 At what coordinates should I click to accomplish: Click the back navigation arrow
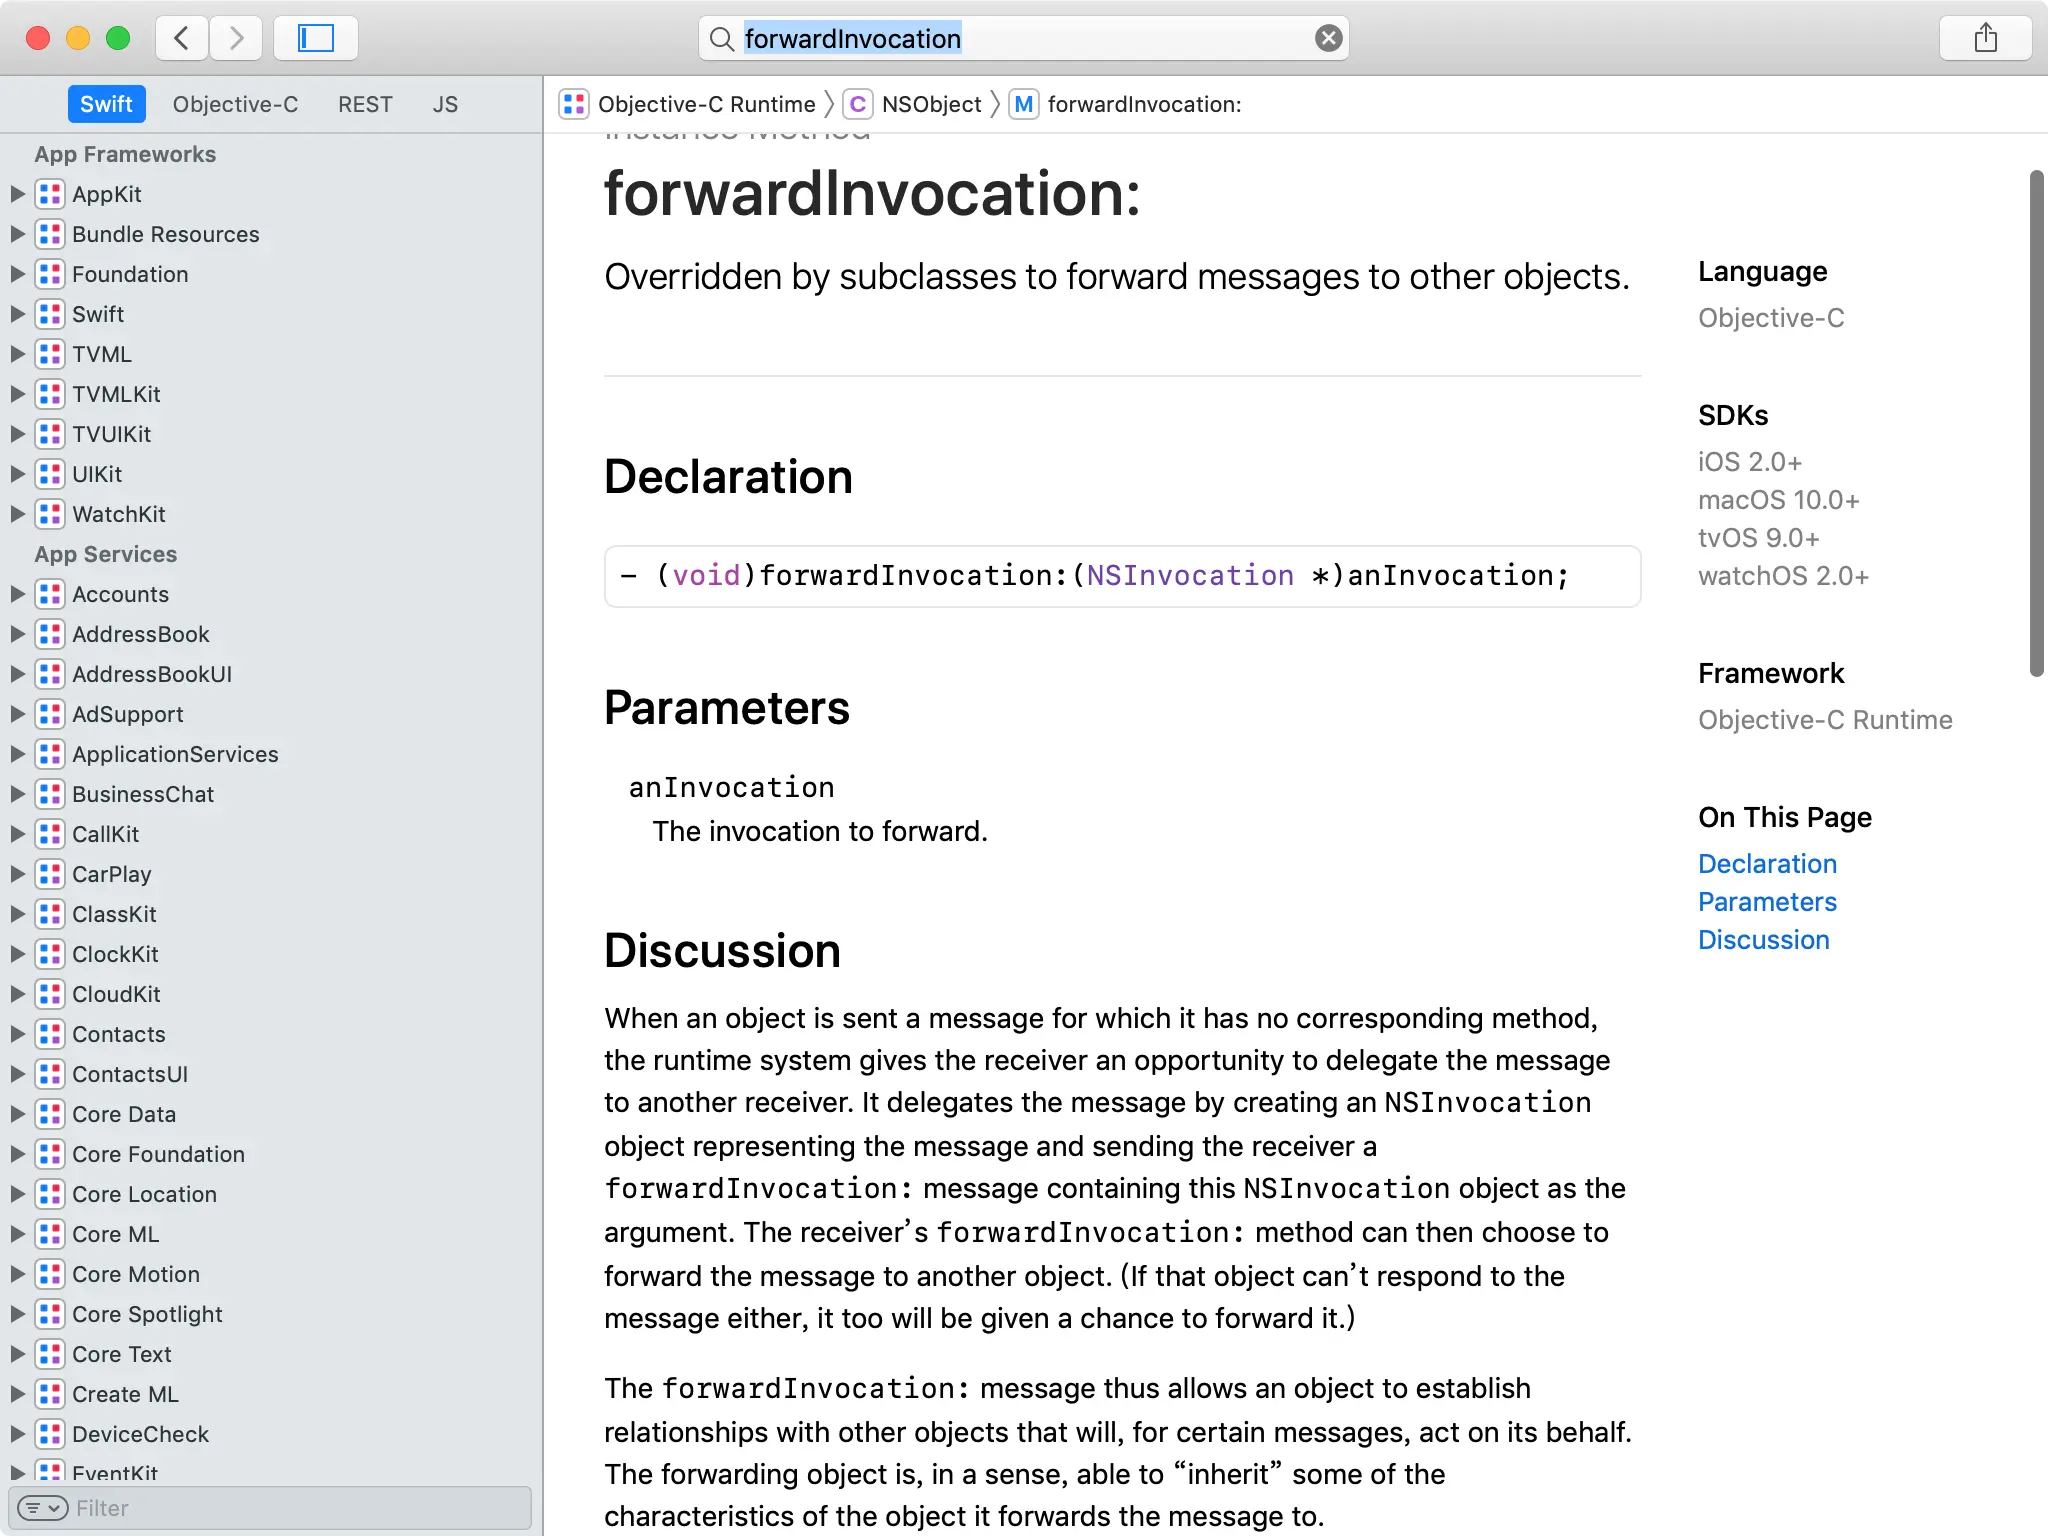(181, 39)
